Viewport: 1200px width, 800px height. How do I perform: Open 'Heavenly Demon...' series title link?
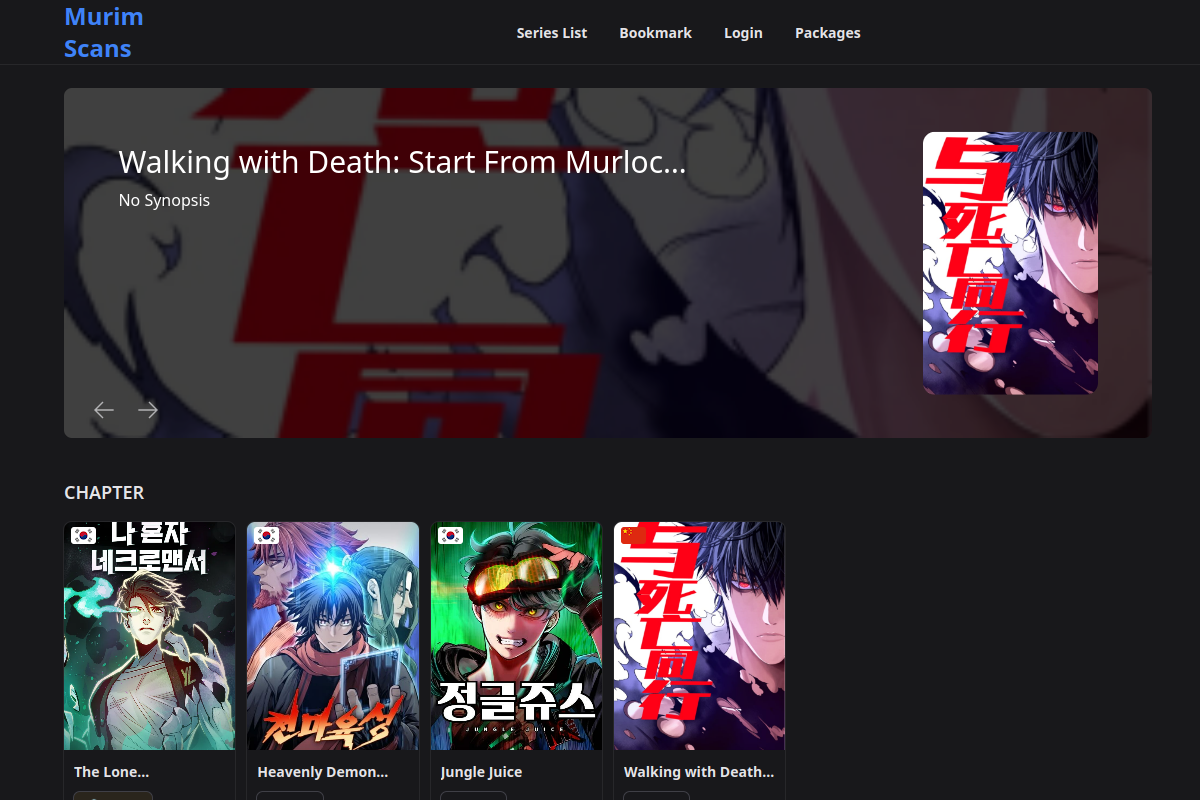(x=323, y=772)
